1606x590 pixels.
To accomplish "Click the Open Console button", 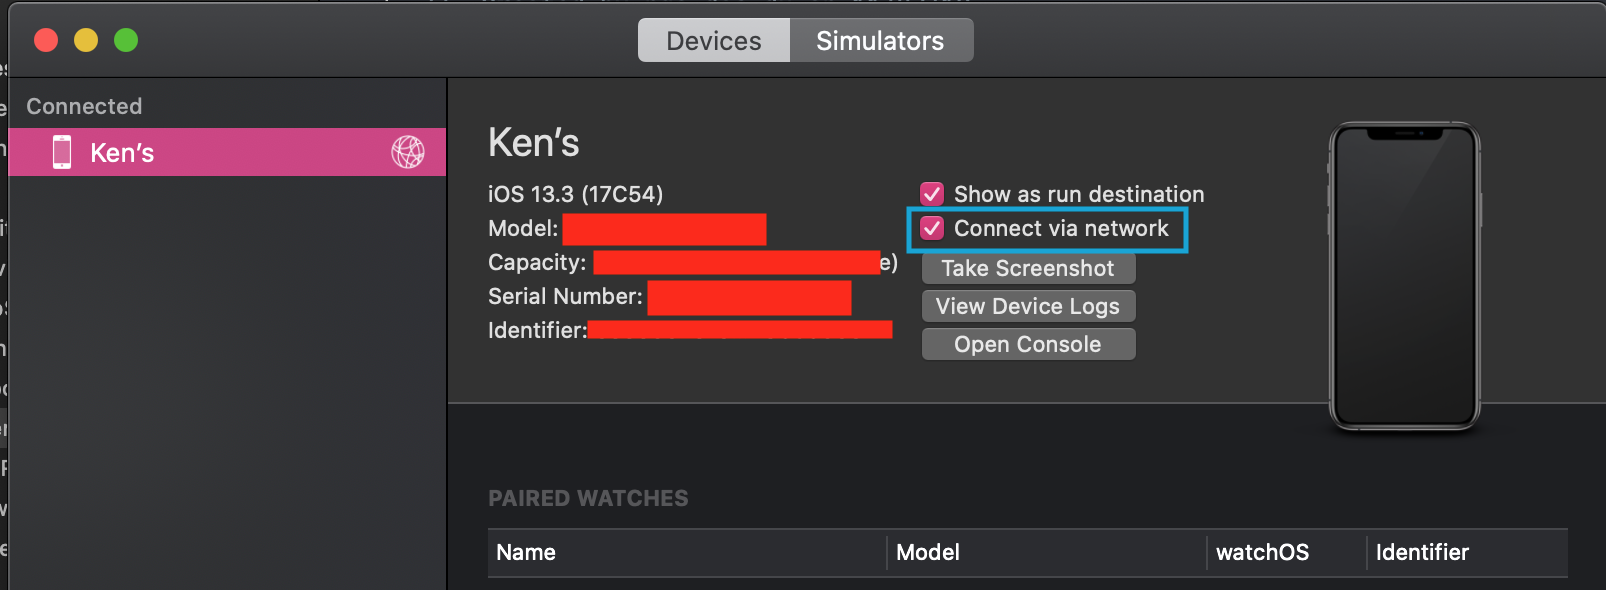I will 1027,344.
